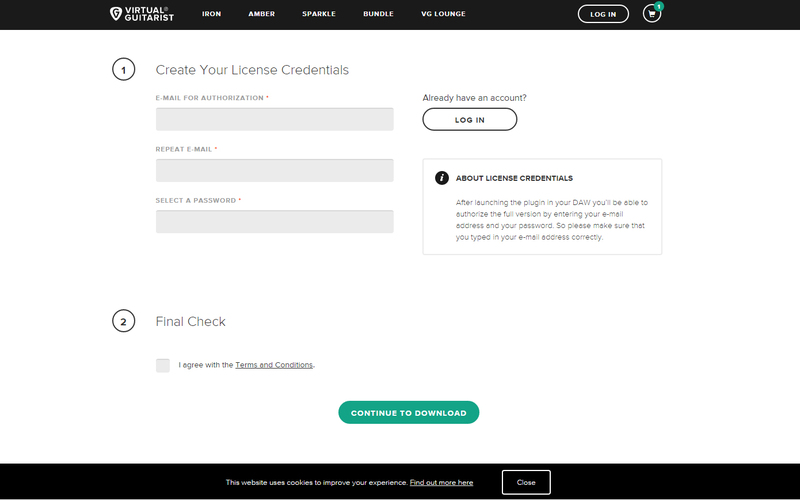This screenshot has width=800, height=501.
Task: Visit the VG LOUNGE section
Action: (x=441, y=14)
